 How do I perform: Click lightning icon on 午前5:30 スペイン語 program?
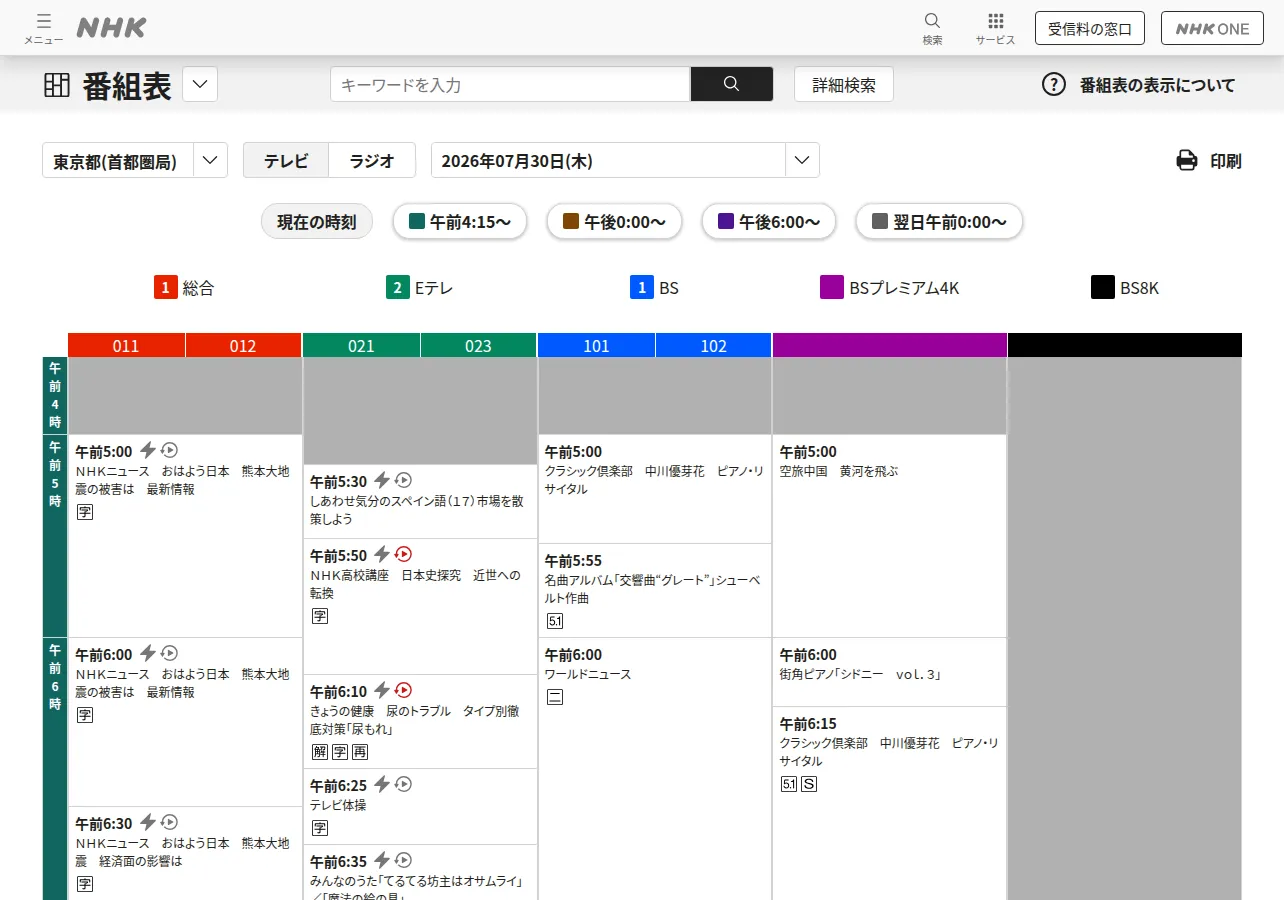(382, 480)
